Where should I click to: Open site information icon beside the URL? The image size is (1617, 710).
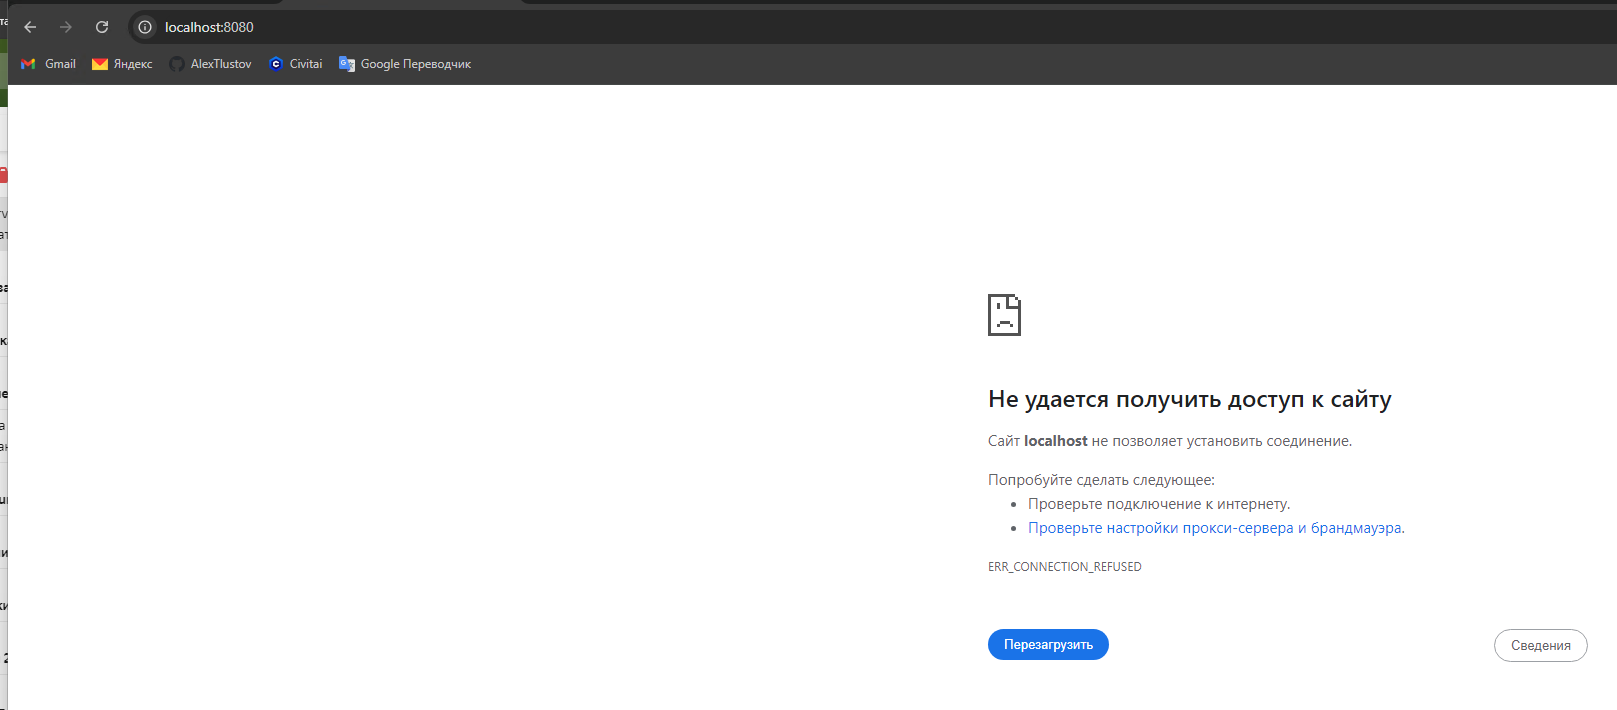[x=145, y=27]
